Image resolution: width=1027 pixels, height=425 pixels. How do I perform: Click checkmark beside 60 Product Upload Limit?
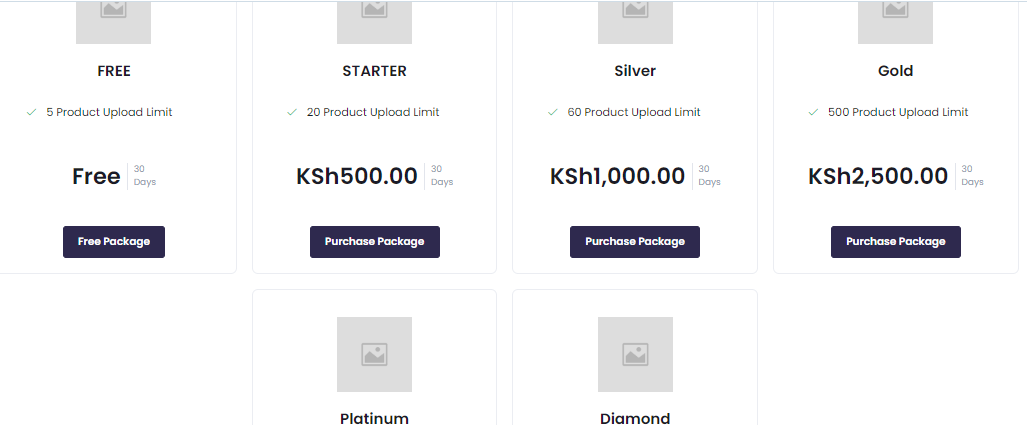553,112
